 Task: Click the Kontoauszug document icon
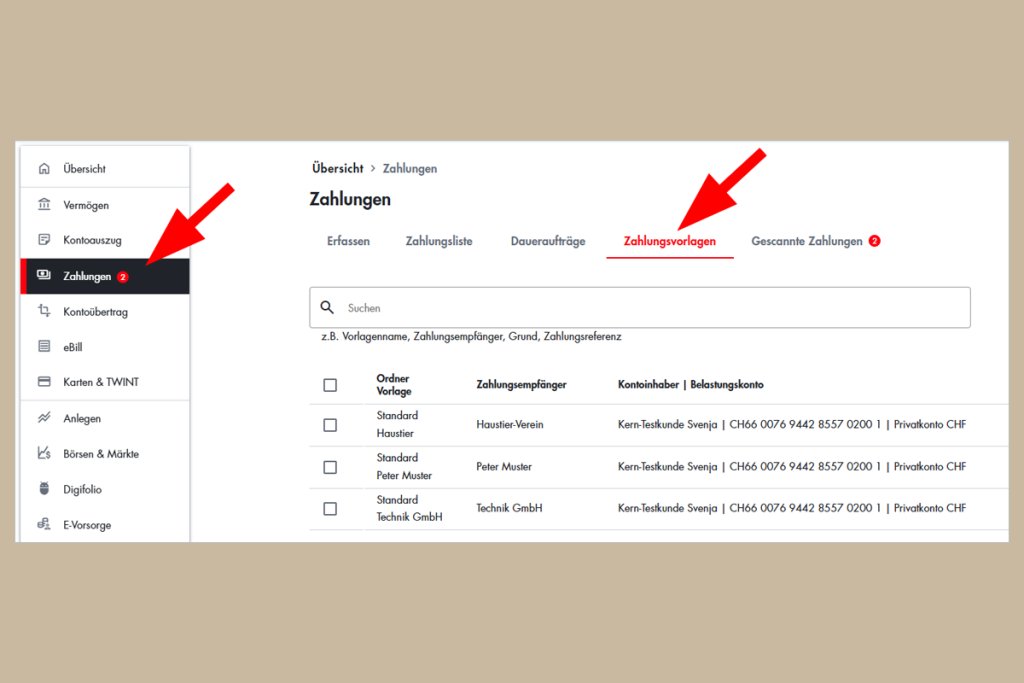click(44, 240)
